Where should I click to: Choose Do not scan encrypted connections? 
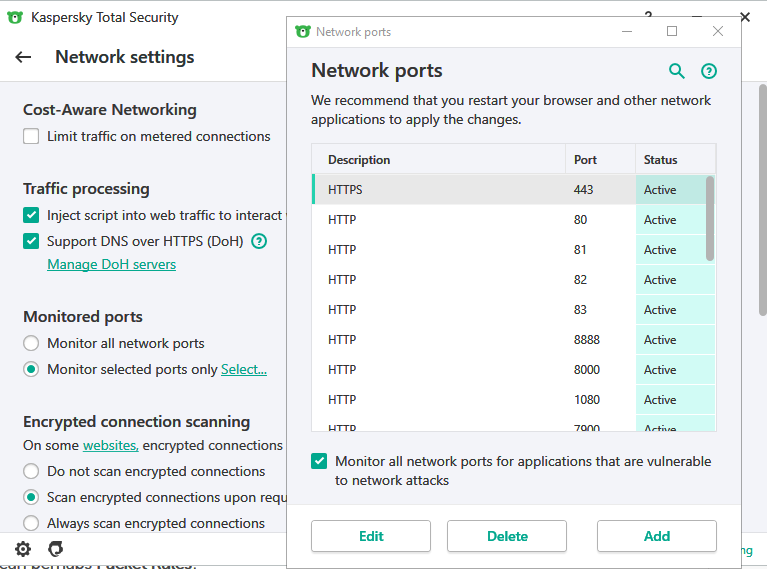coord(31,471)
